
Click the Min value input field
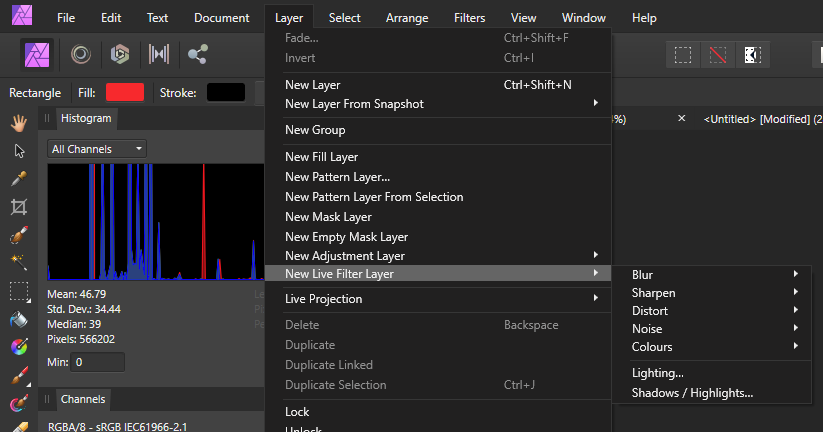[98, 362]
